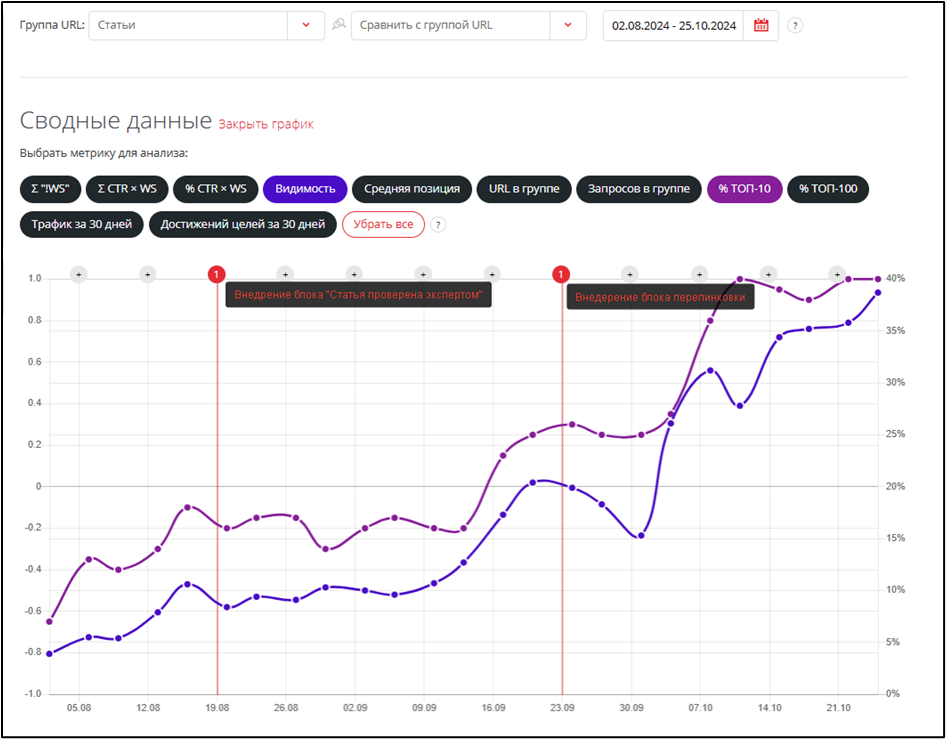The width and height of the screenshot is (946, 739).
Task: Click the compare icon between URL dropdowns
Action: [x=339, y=26]
